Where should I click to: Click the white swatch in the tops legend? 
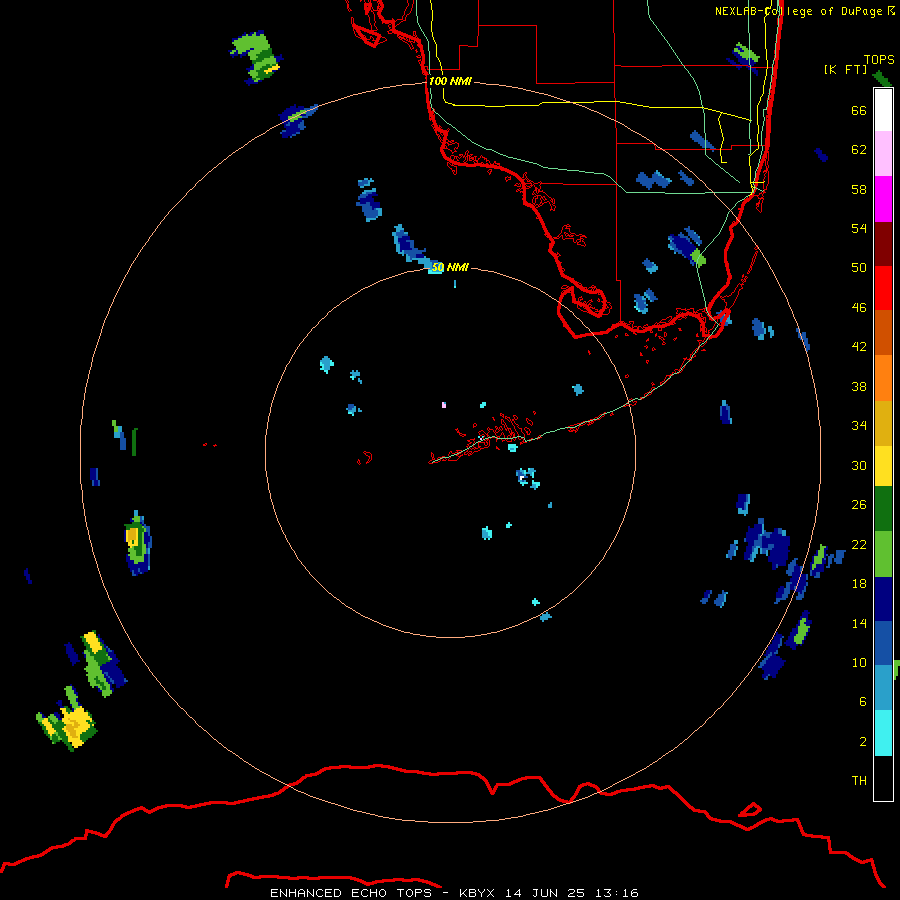pos(883,110)
